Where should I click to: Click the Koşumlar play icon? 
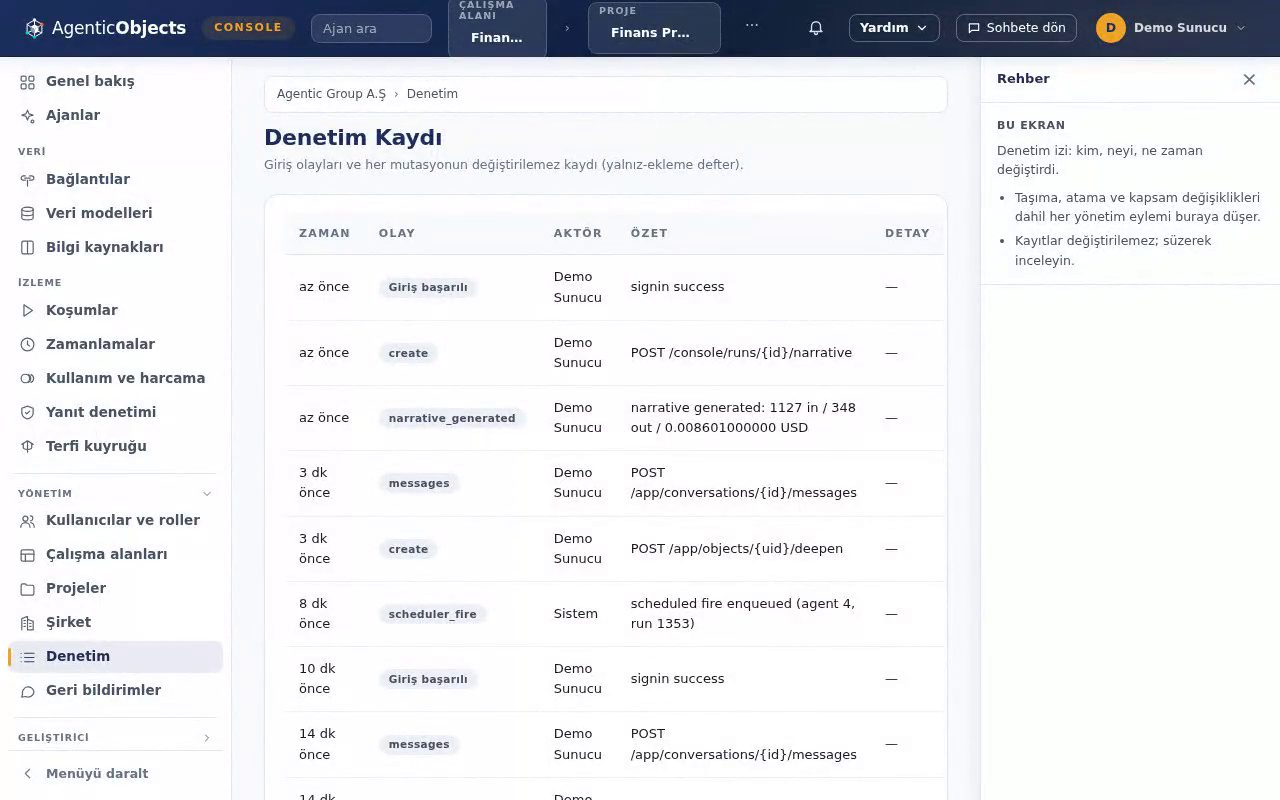tap(28, 311)
